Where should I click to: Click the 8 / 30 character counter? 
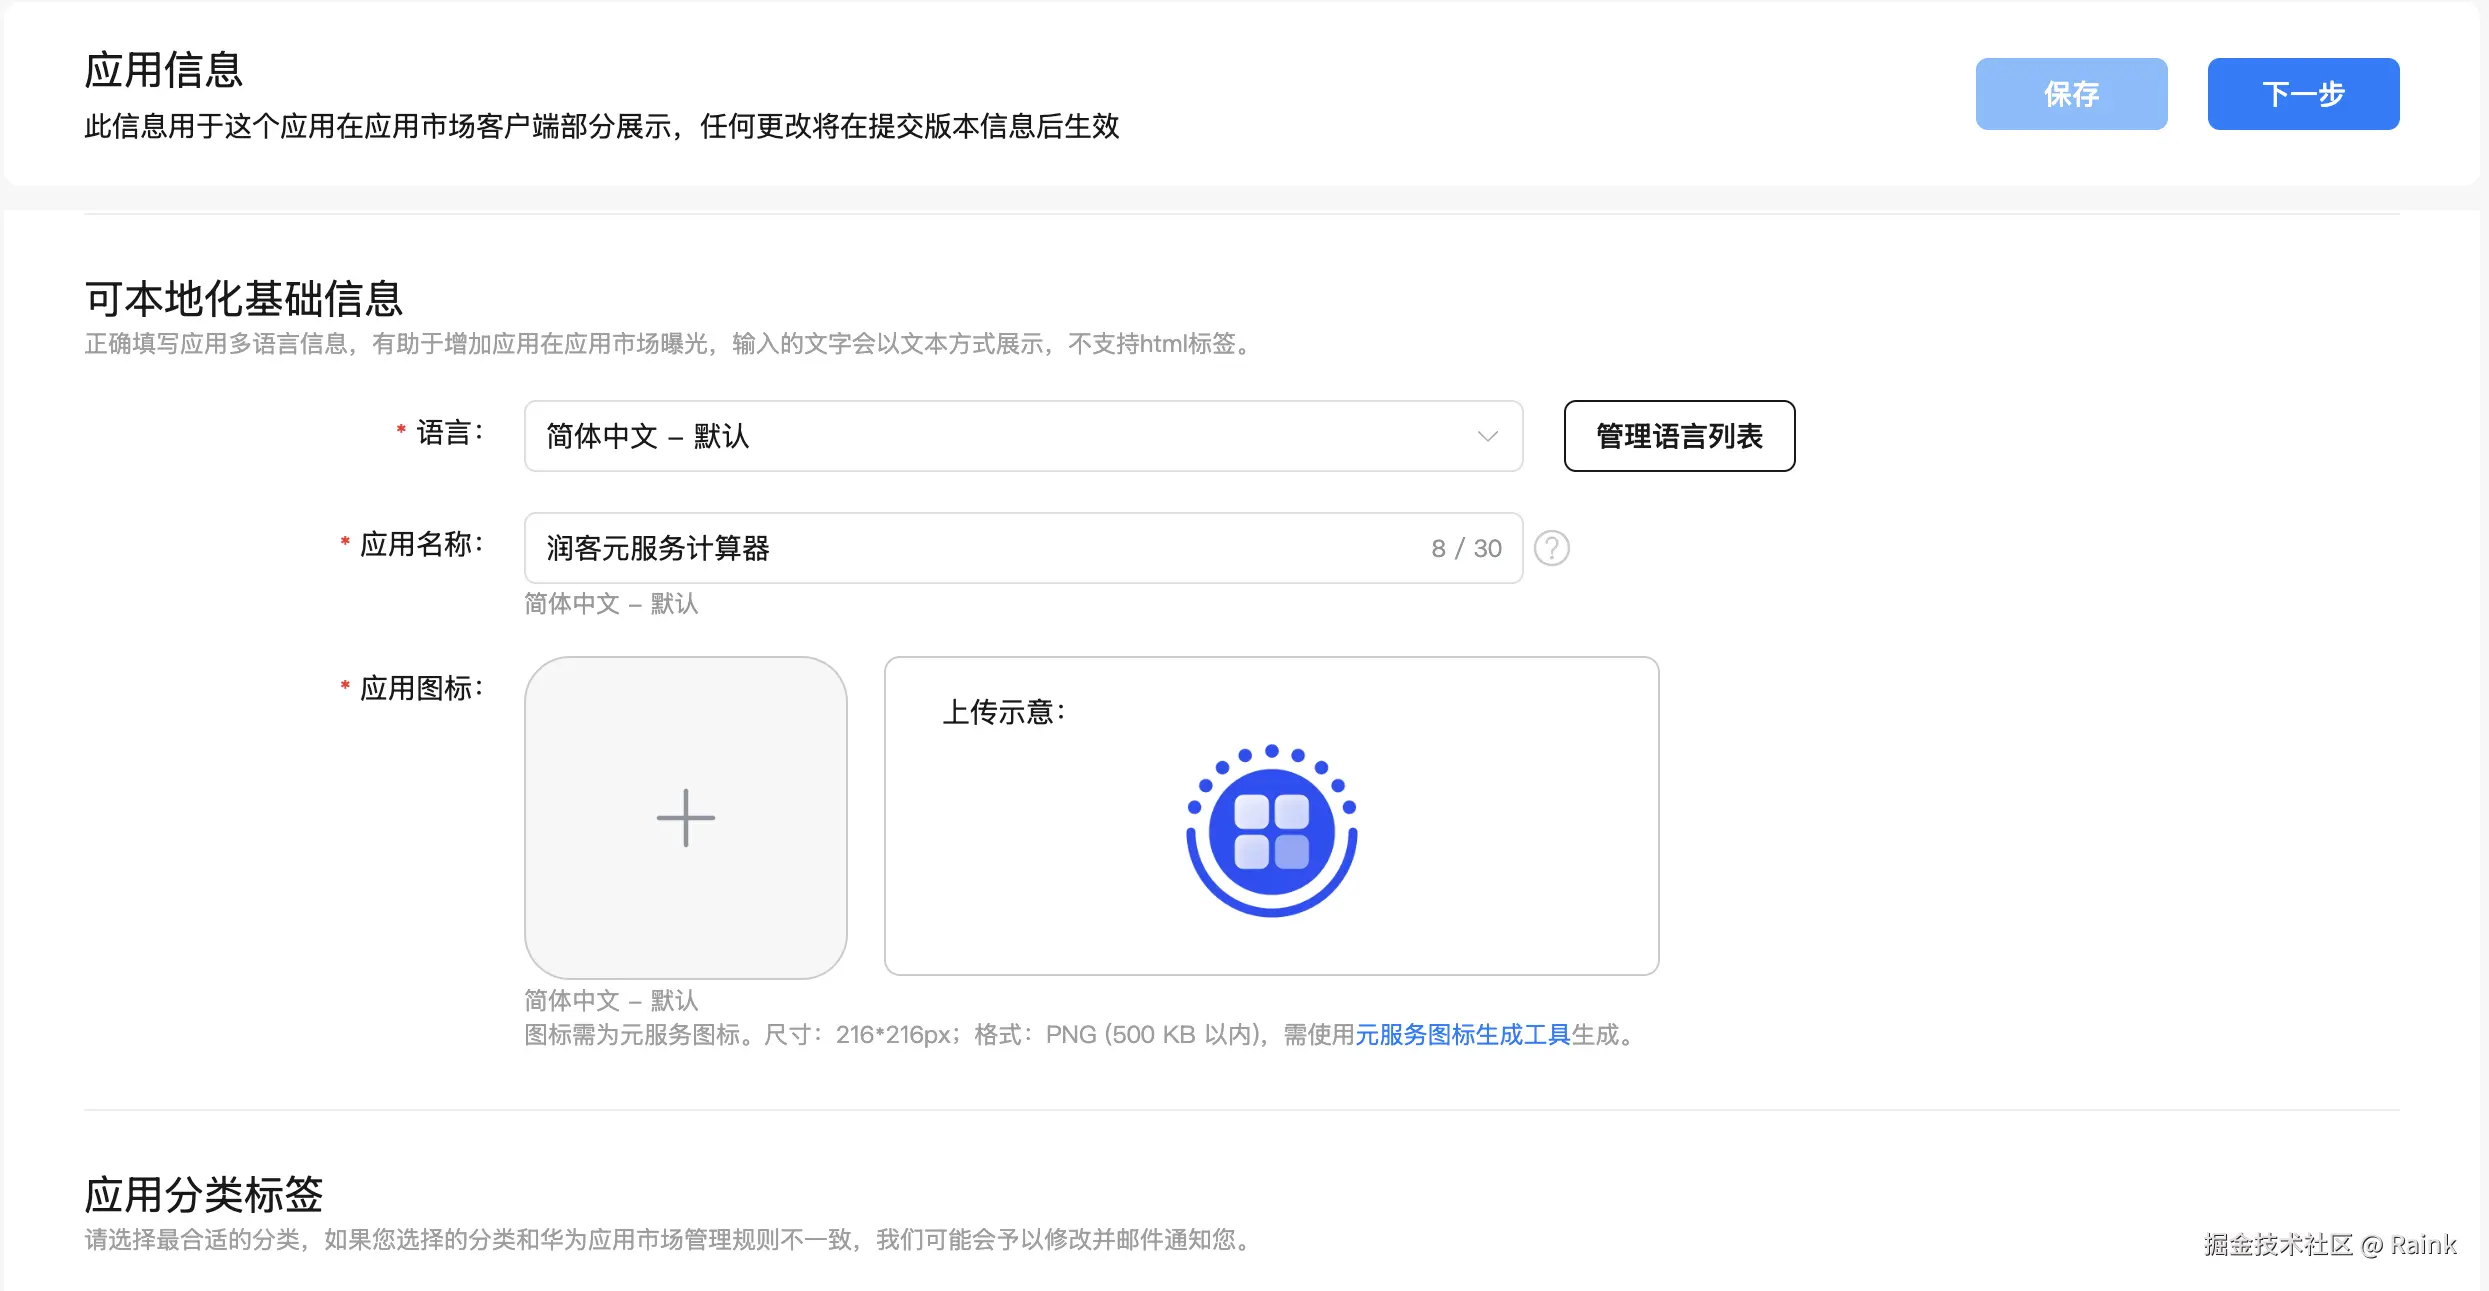click(1466, 548)
